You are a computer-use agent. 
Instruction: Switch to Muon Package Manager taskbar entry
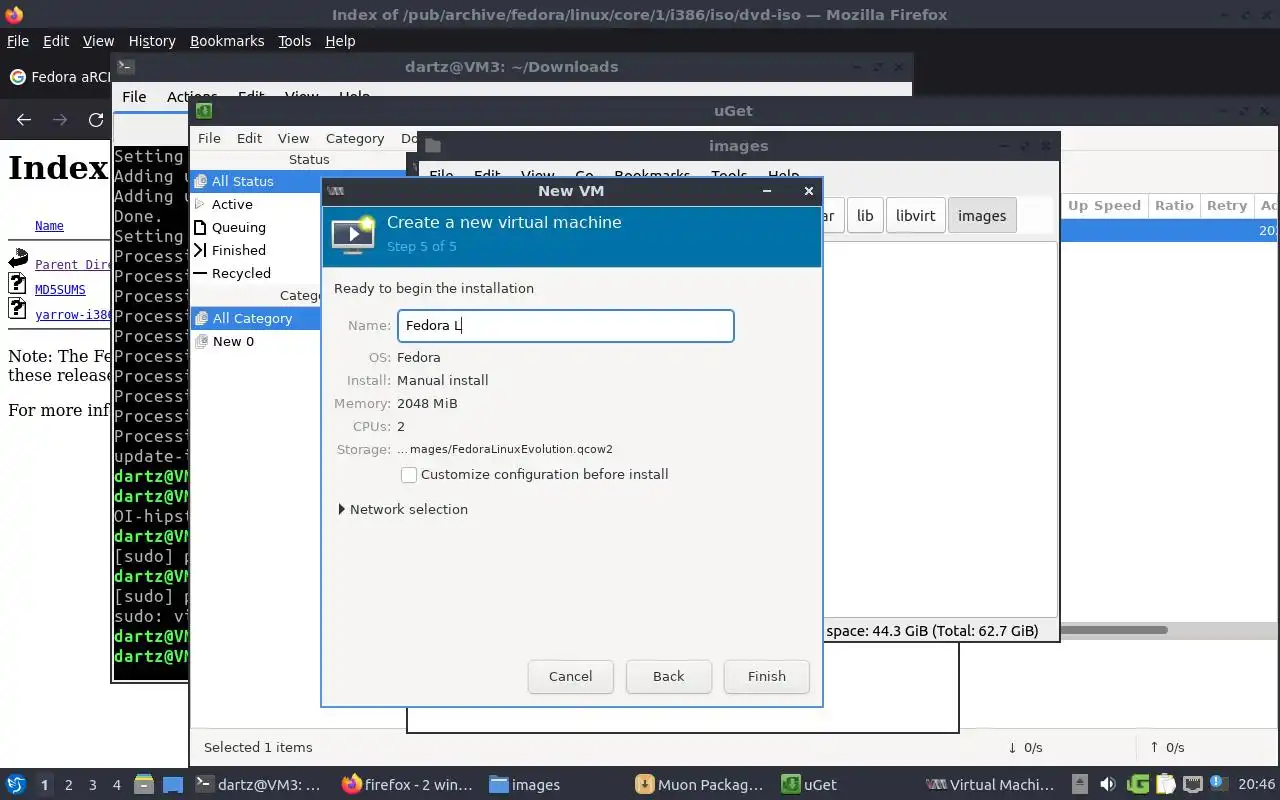(x=701, y=785)
